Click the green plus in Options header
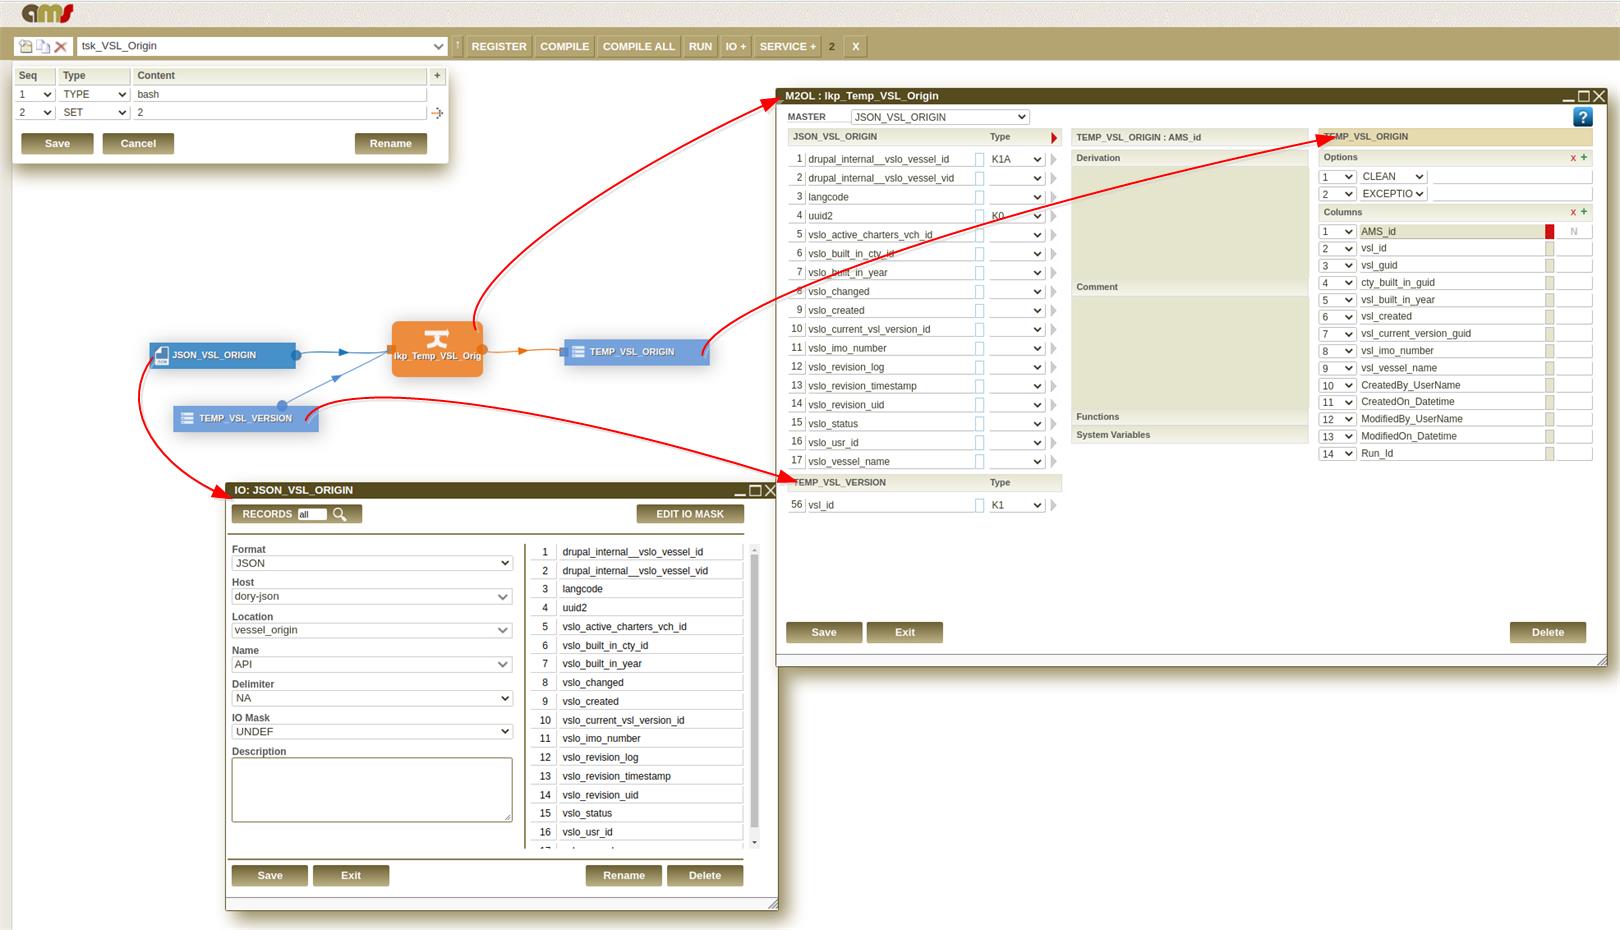This screenshot has width=1620, height=930. [x=1584, y=157]
